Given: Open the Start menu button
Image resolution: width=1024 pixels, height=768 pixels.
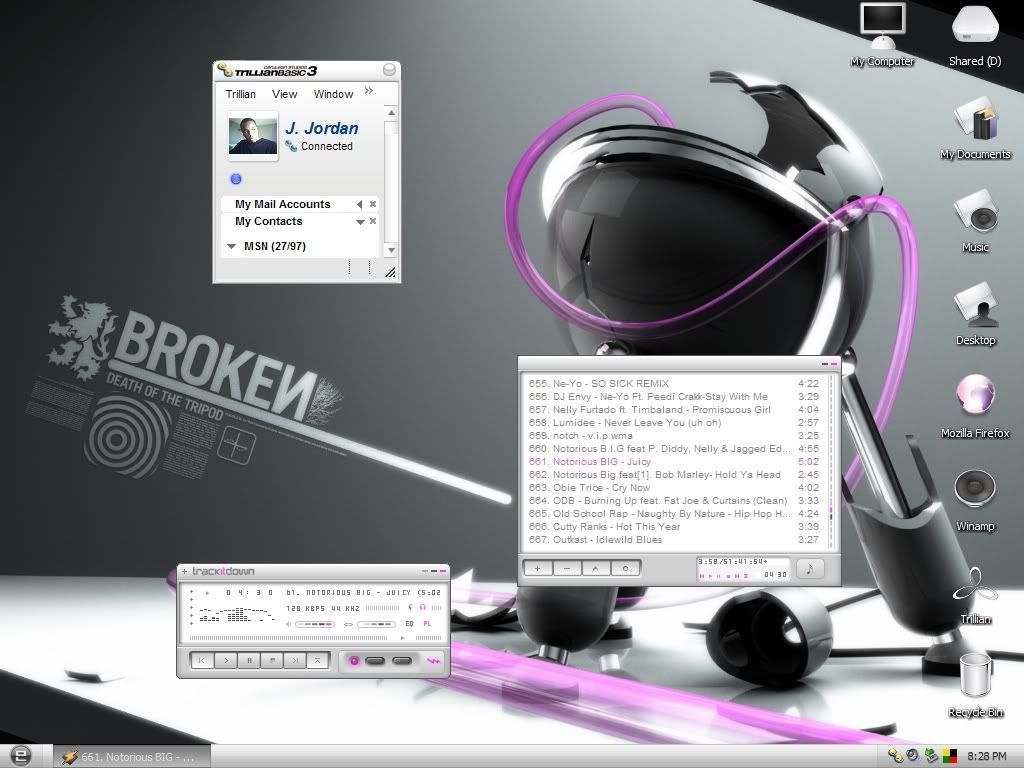Looking at the screenshot, I should click(20, 756).
